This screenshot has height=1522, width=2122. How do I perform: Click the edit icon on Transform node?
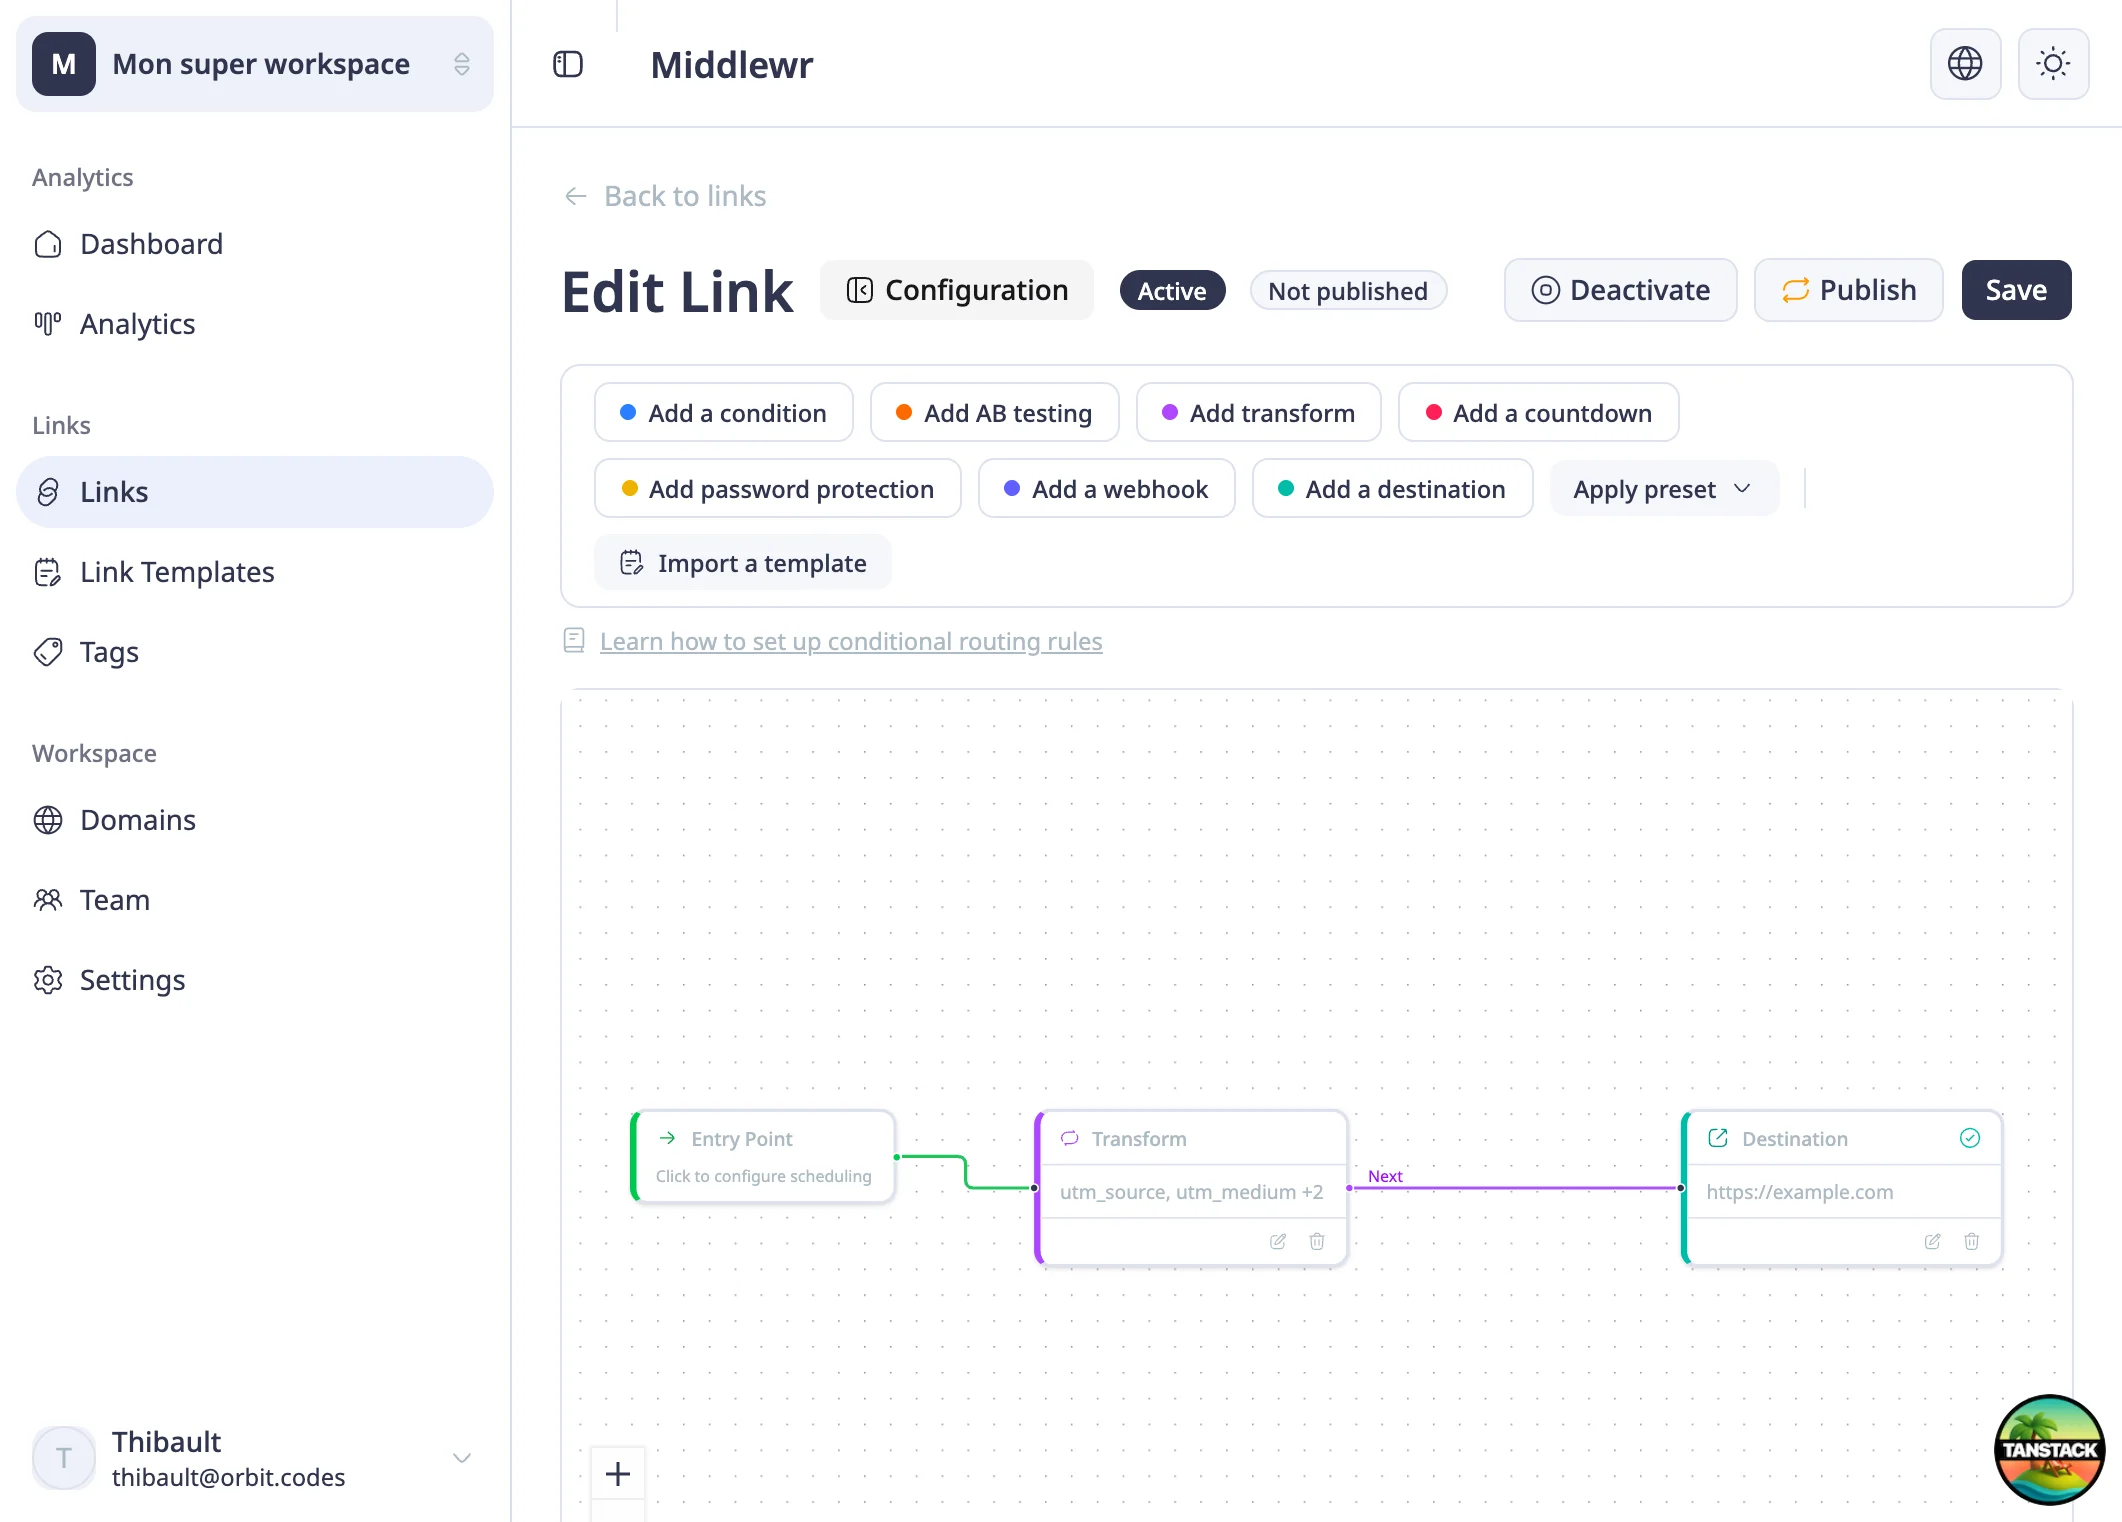click(1278, 1241)
